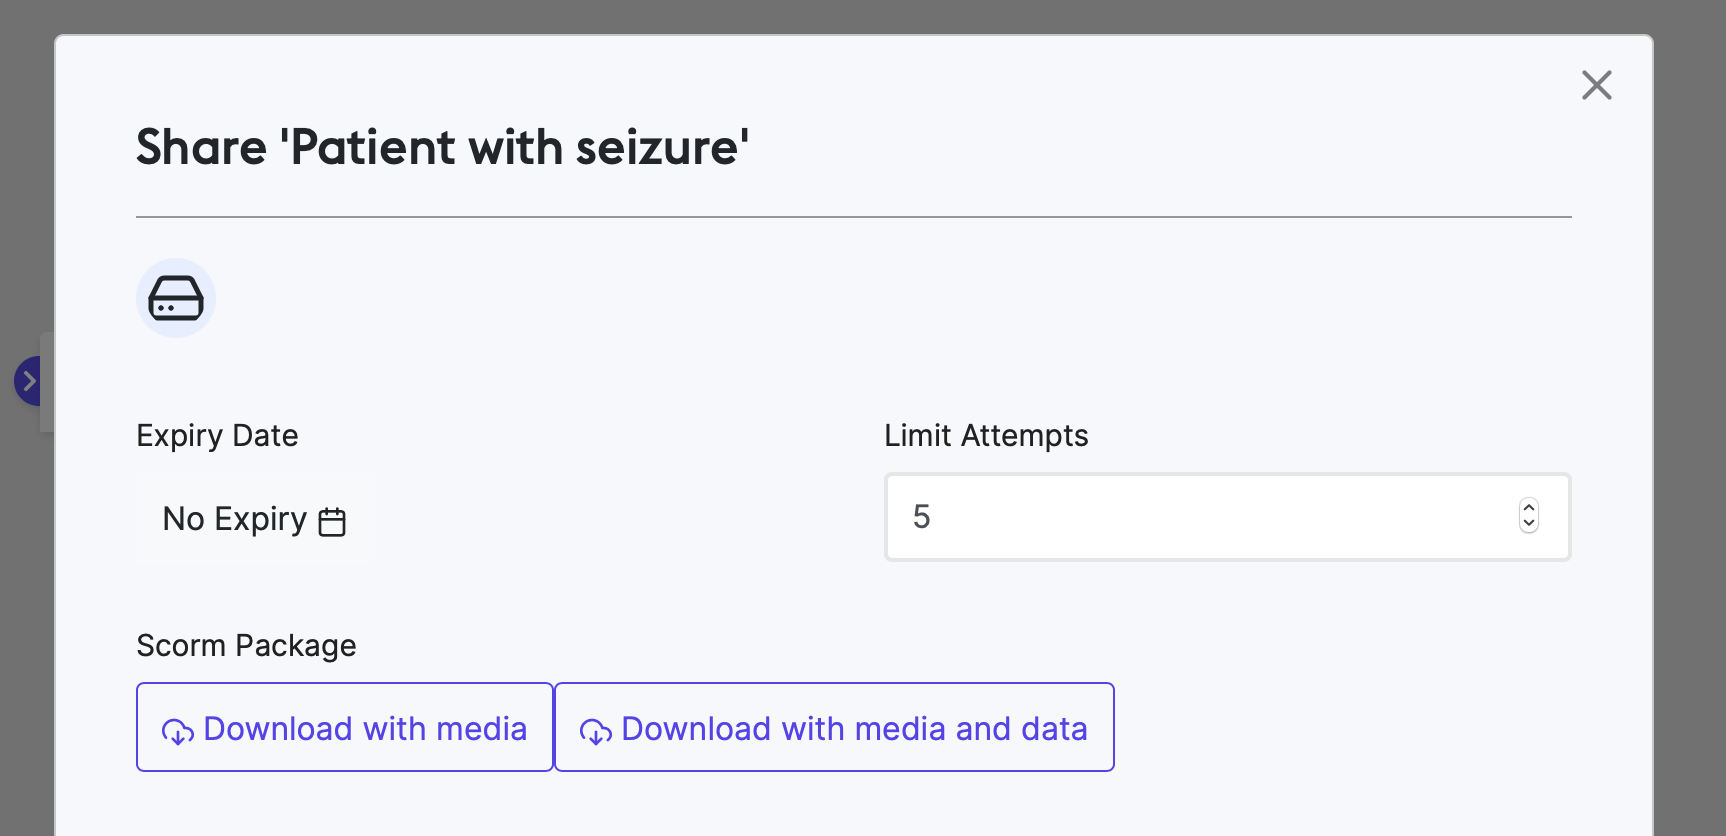Close the Share dialog with the X
Screen dimensions: 1726x836
pyautogui.click(x=1597, y=85)
